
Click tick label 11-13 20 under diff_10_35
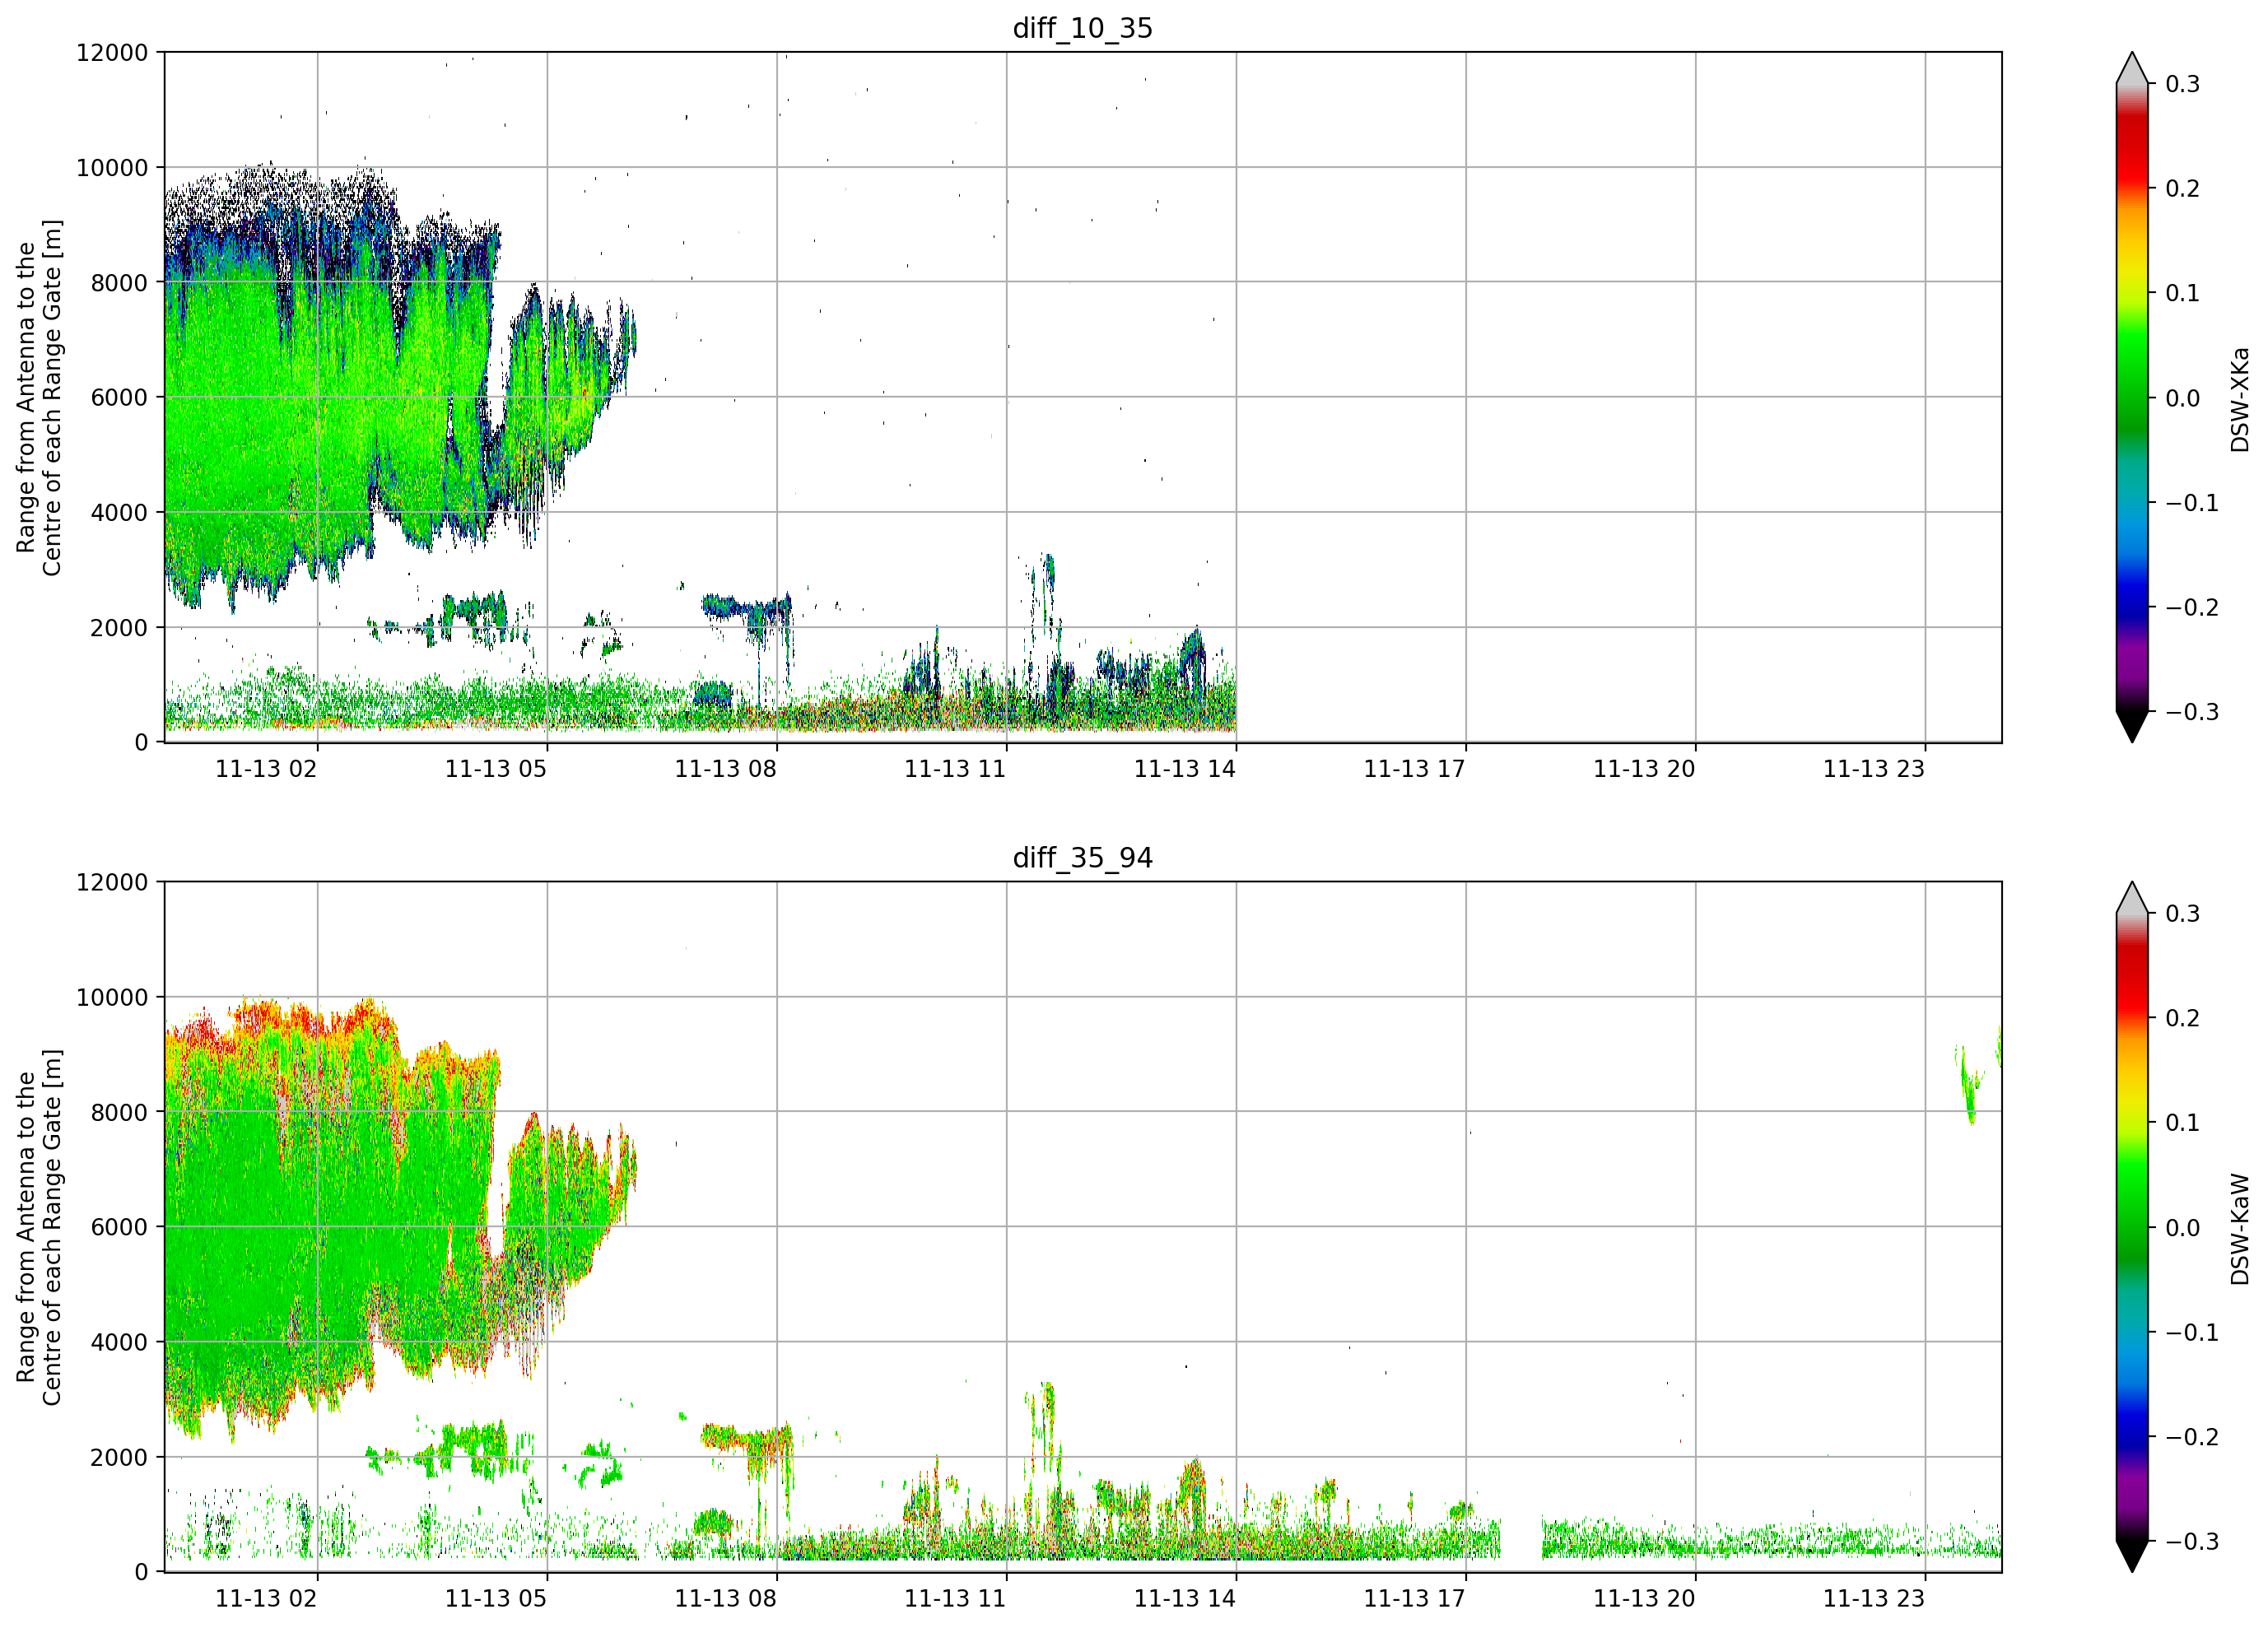pos(1644,769)
